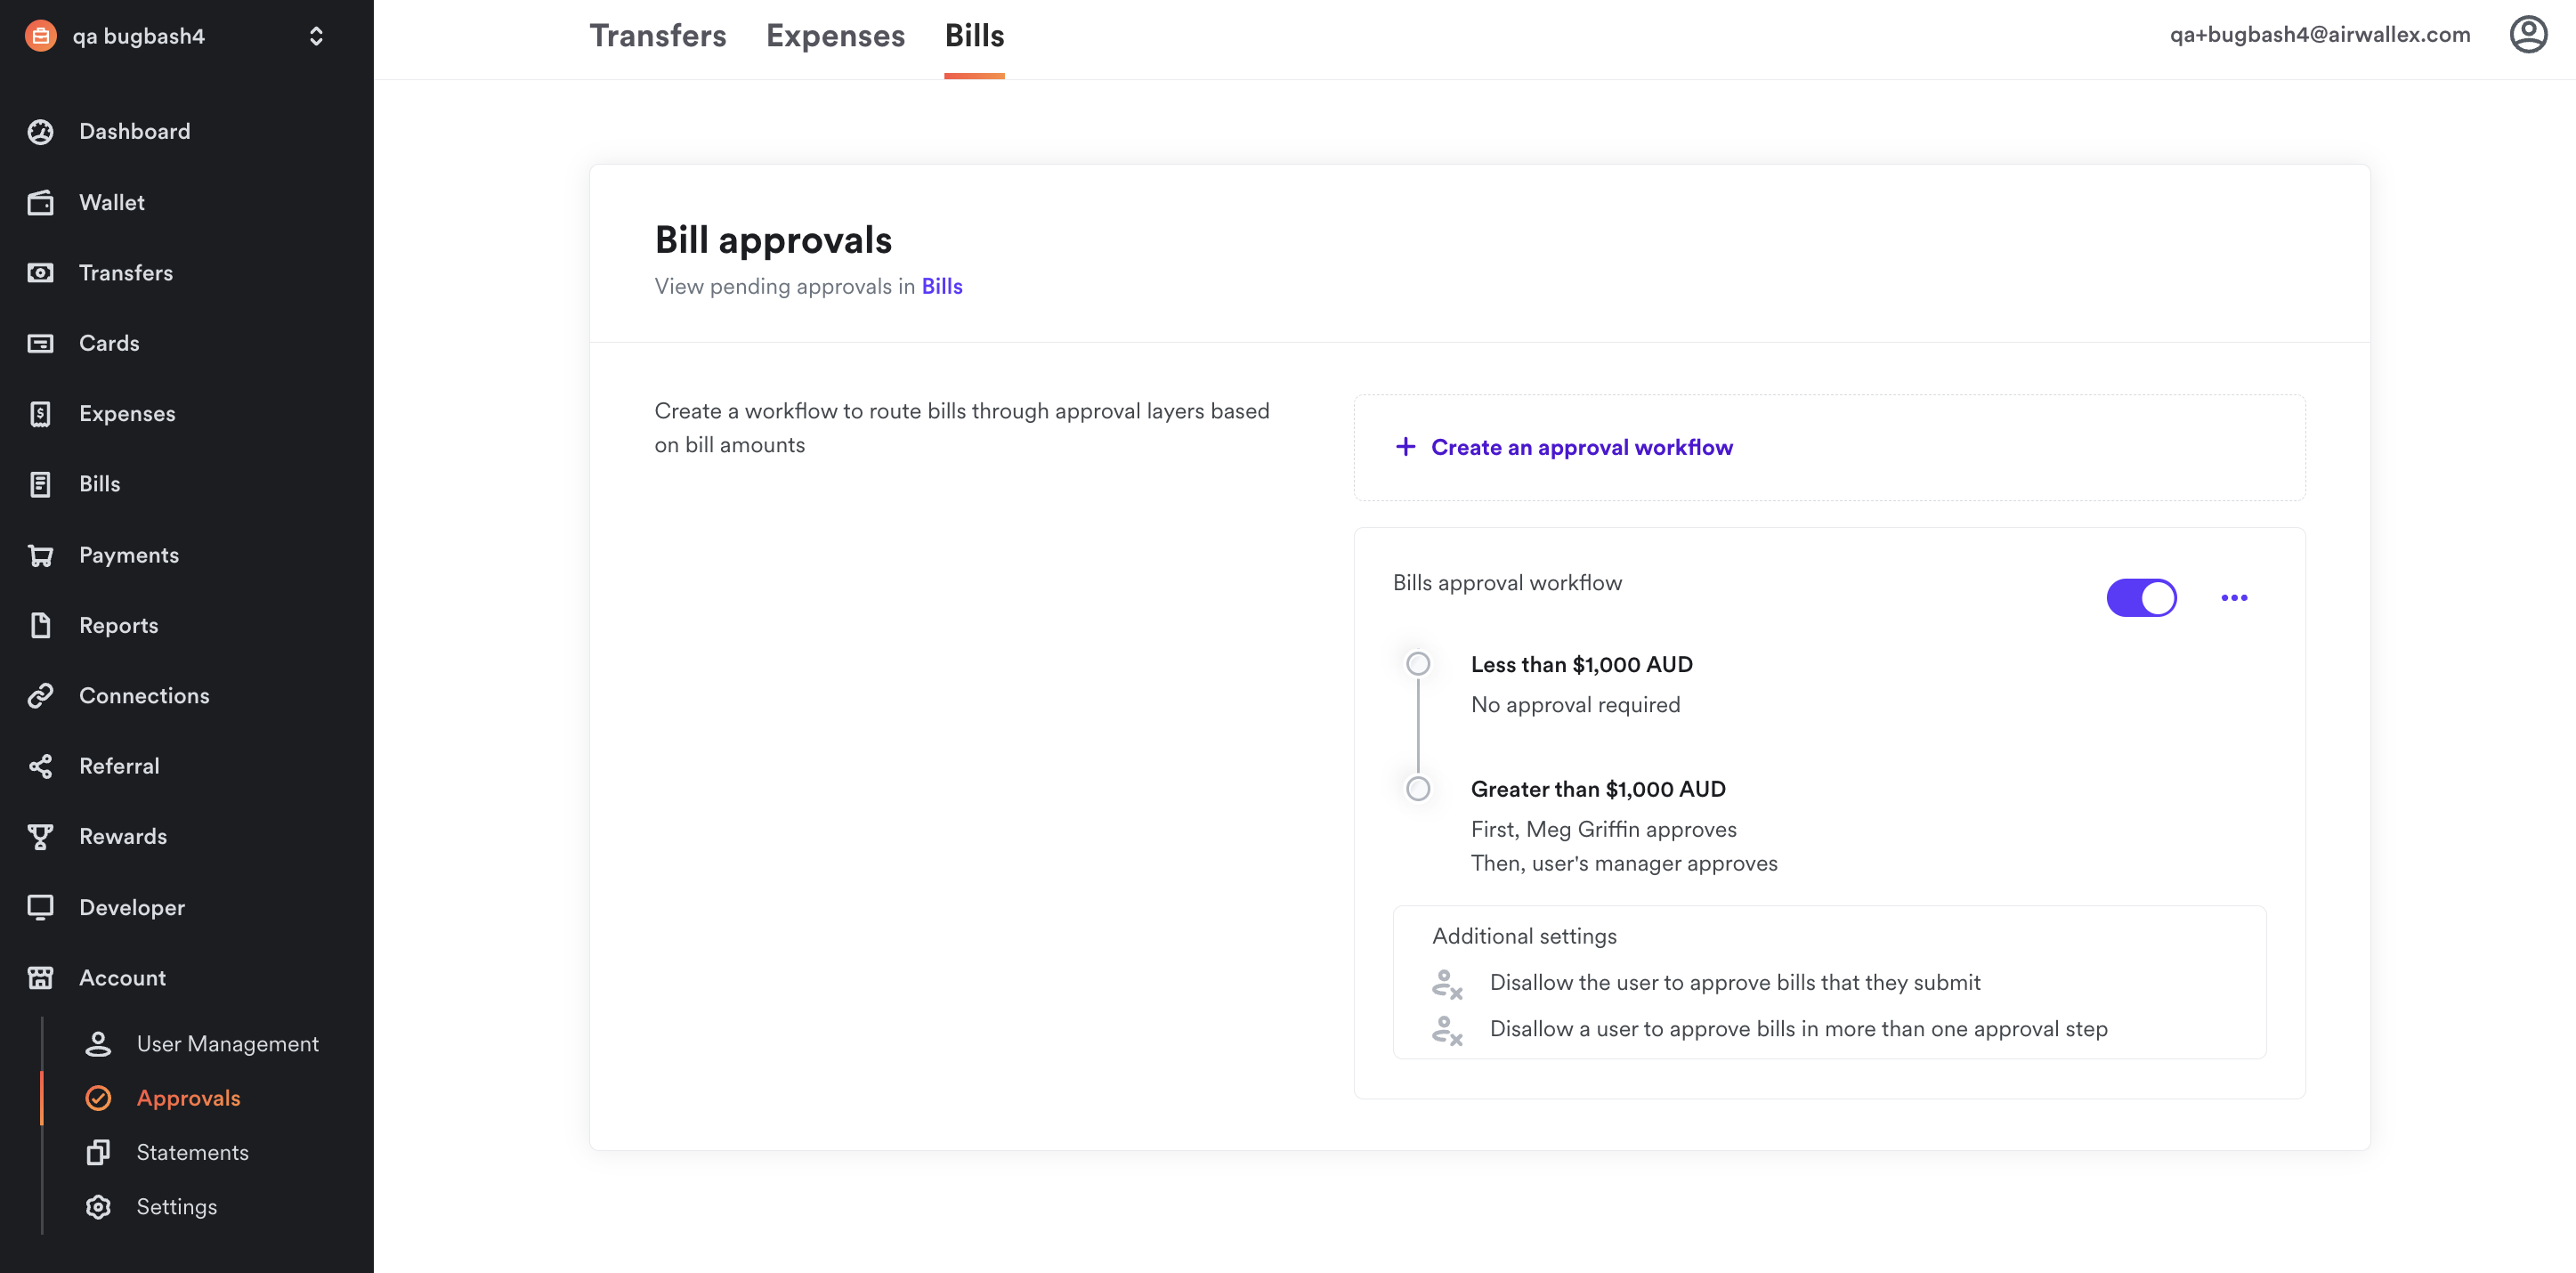Click the User Management person icon

(98, 1044)
